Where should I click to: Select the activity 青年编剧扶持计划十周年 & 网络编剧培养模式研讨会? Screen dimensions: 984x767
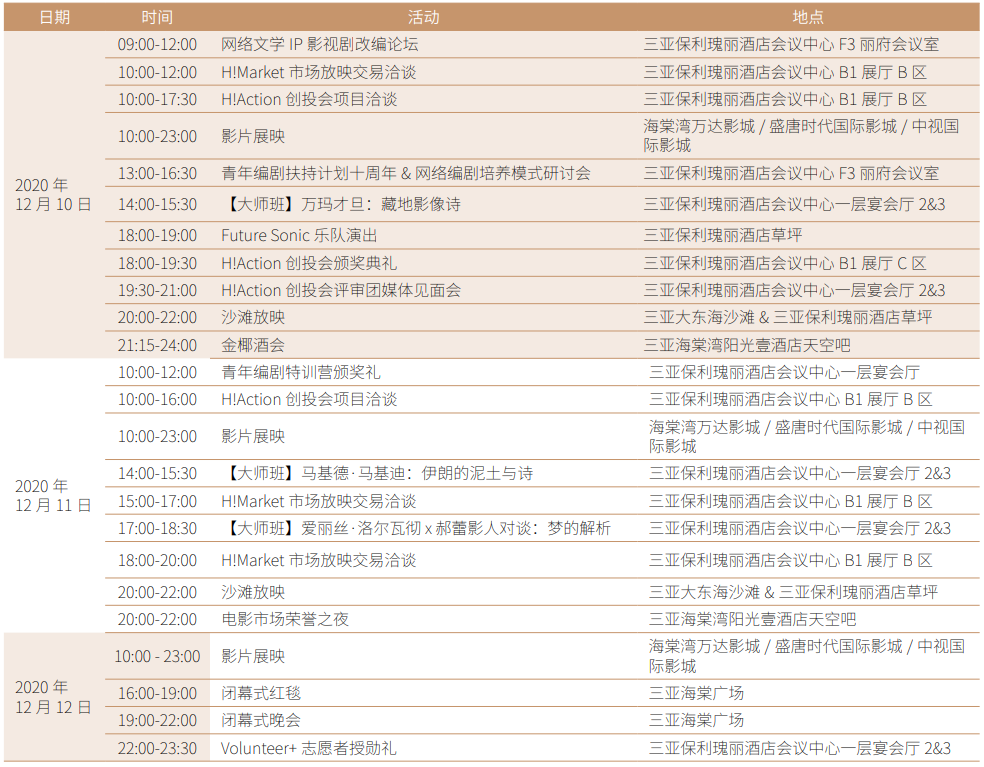406,173
